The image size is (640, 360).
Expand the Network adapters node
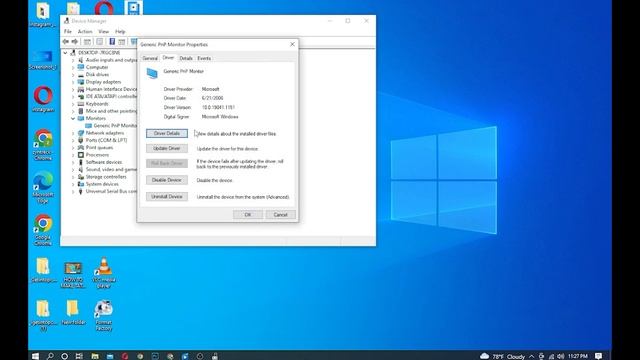[x=73, y=133]
